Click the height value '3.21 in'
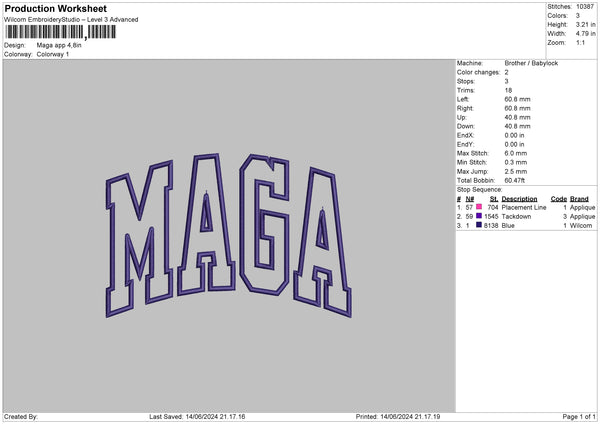The image size is (600, 424). [x=585, y=24]
